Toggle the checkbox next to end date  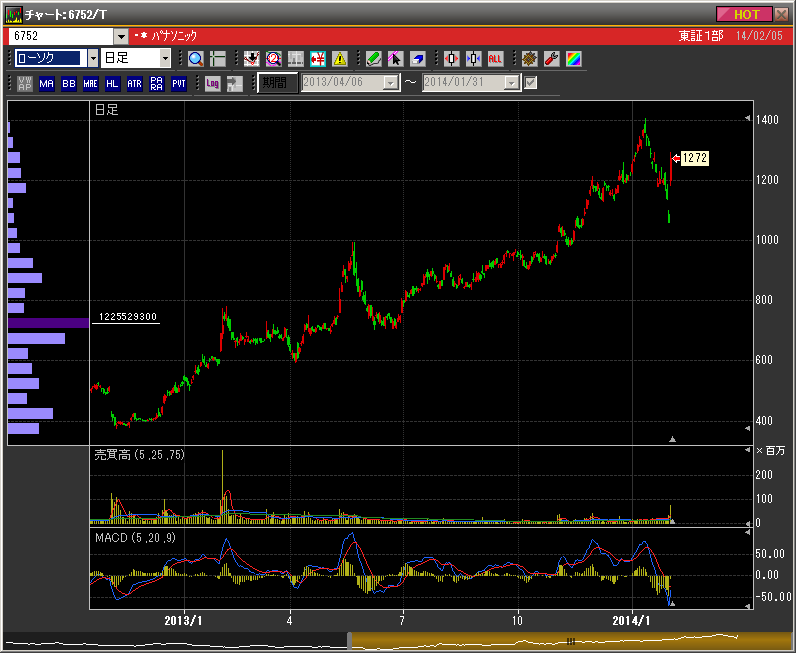[x=531, y=83]
